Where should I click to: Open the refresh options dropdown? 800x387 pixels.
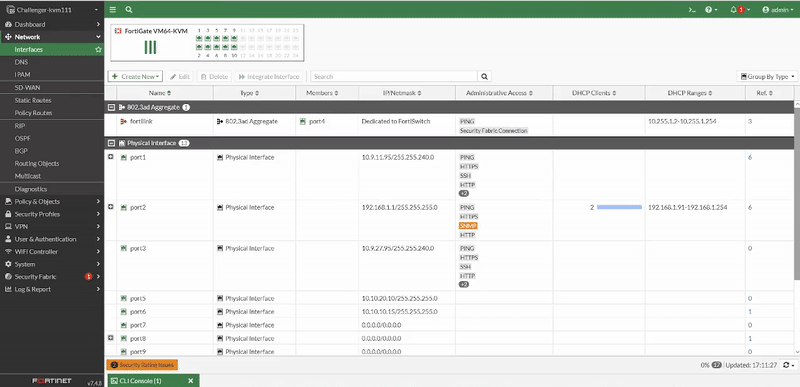(789, 365)
